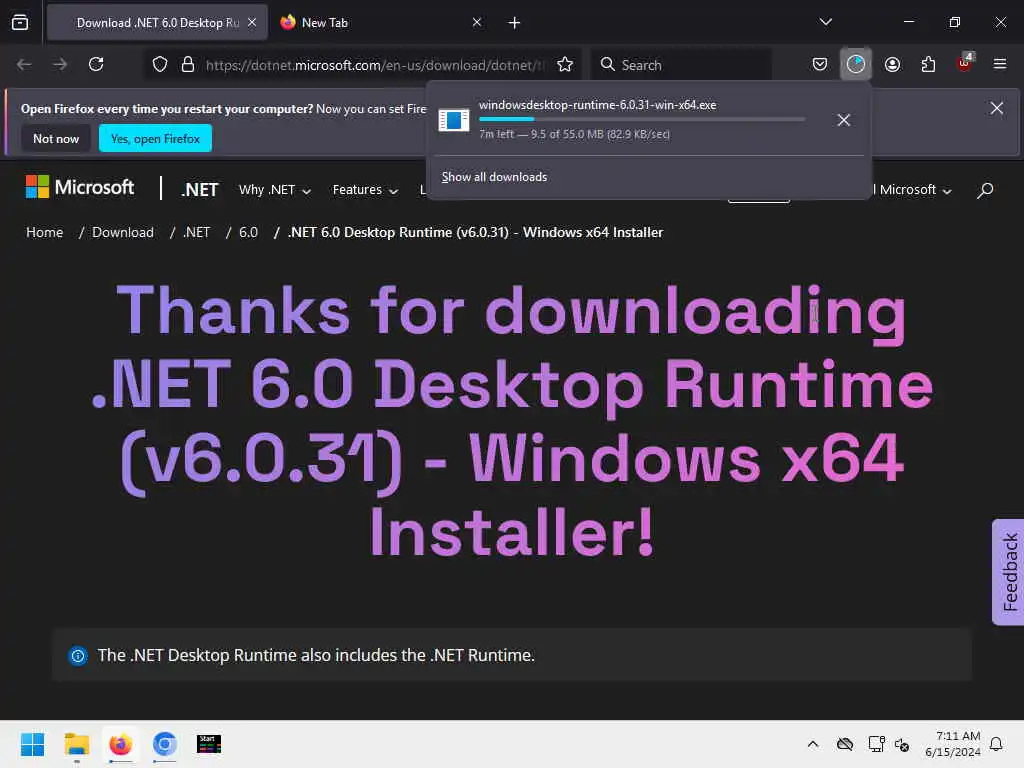Click the Microsoft logo
Image resolution: width=1024 pixels, height=768 pixels.
[80, 187]
